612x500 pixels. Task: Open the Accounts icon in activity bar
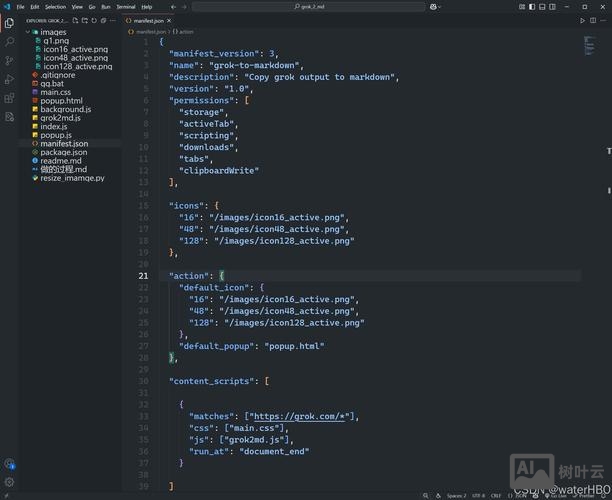[x=9, y=464]
